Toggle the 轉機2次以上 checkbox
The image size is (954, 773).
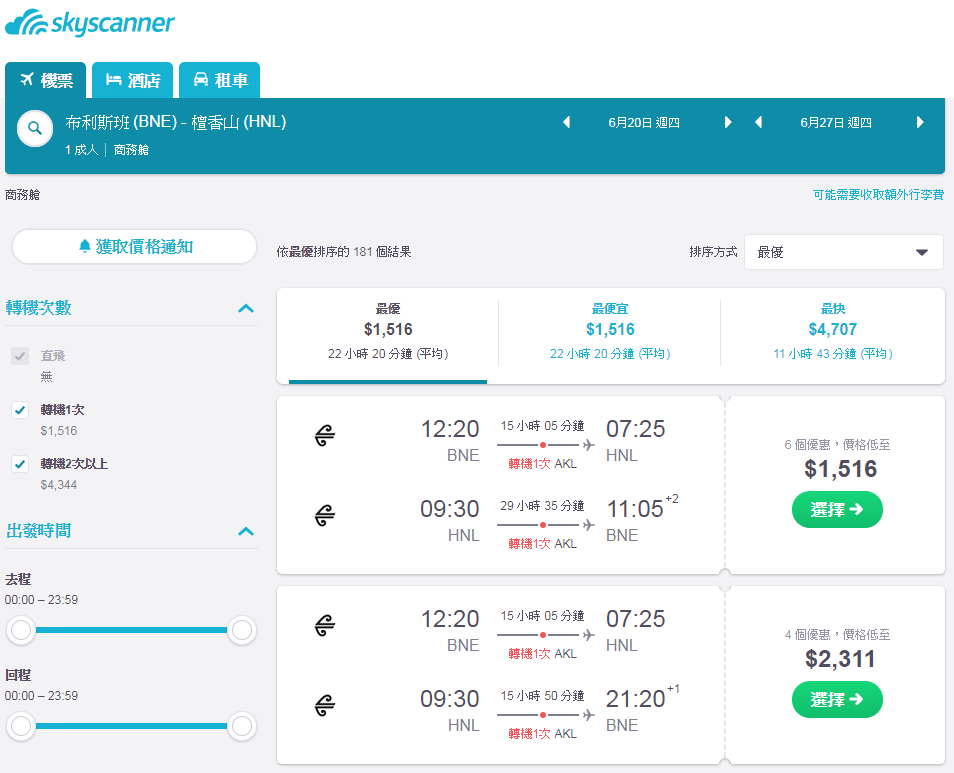(x=20, y=464)
